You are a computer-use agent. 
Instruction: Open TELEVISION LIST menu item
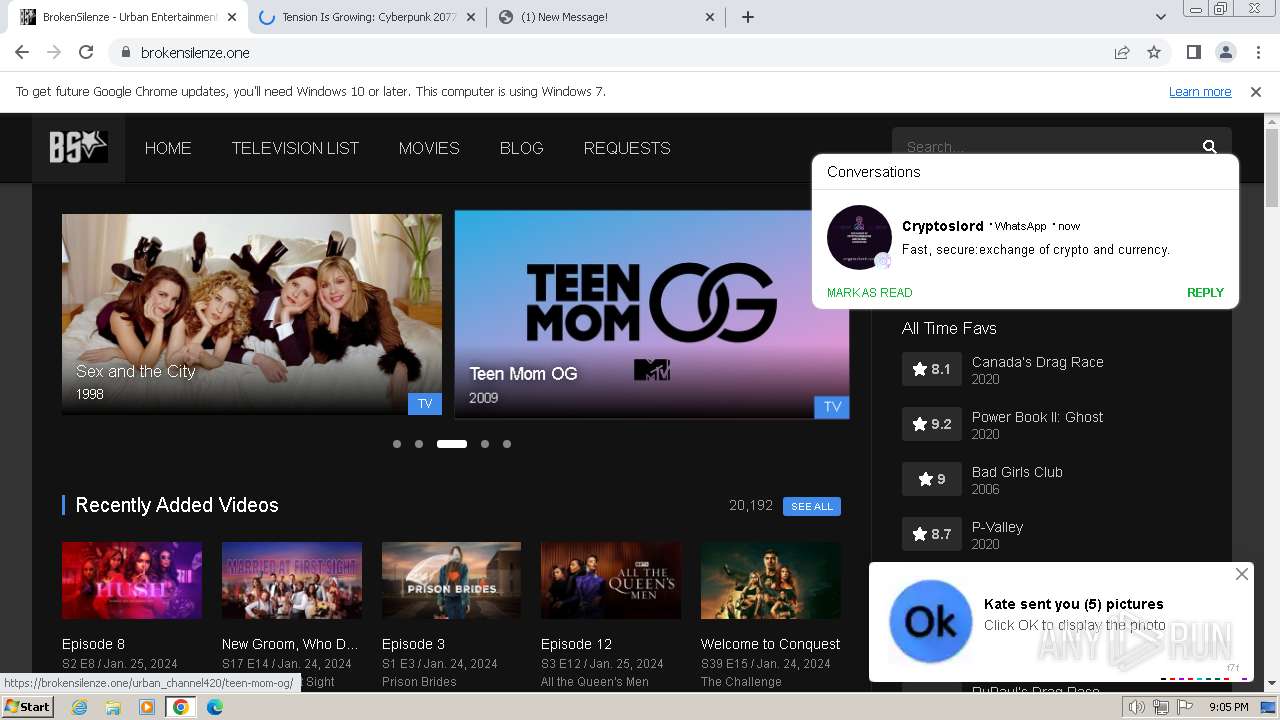(295, 148)
